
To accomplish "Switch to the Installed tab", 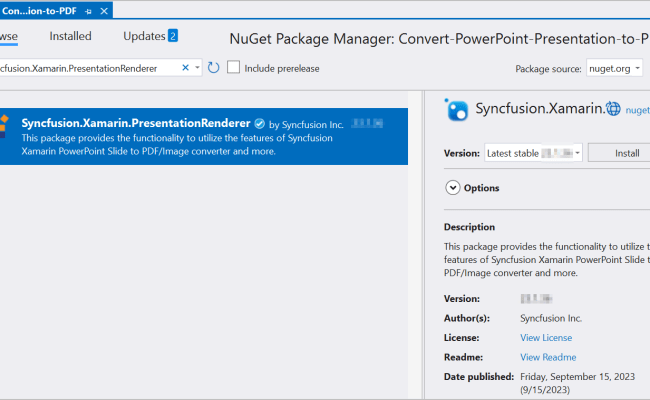I will click(x=70, y=36).
